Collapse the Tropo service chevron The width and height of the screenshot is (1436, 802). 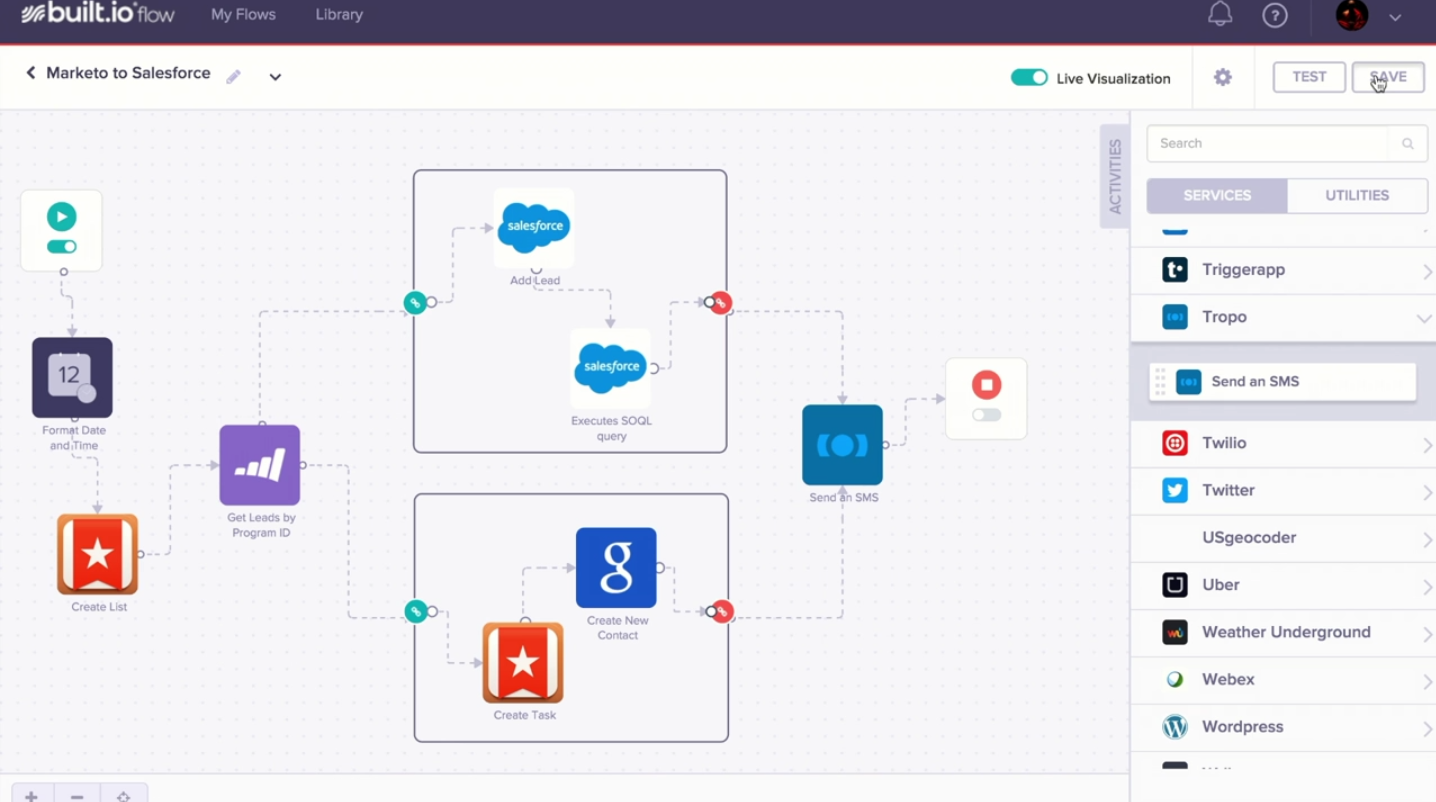pos(1424,318)
